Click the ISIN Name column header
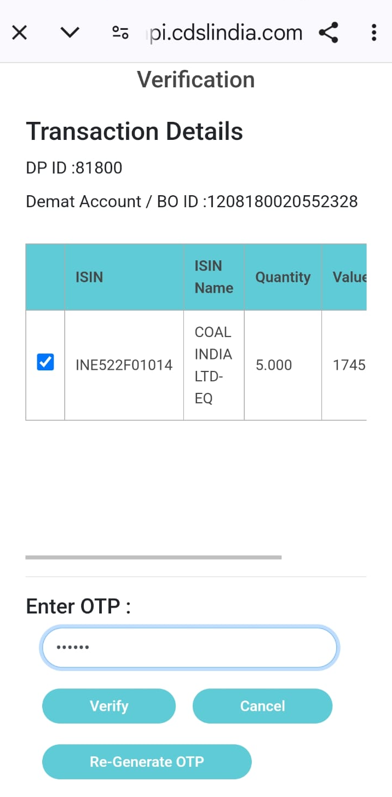The height and width of the screenshot is (797, 392). pyautogui.click(x=214, y=277)
